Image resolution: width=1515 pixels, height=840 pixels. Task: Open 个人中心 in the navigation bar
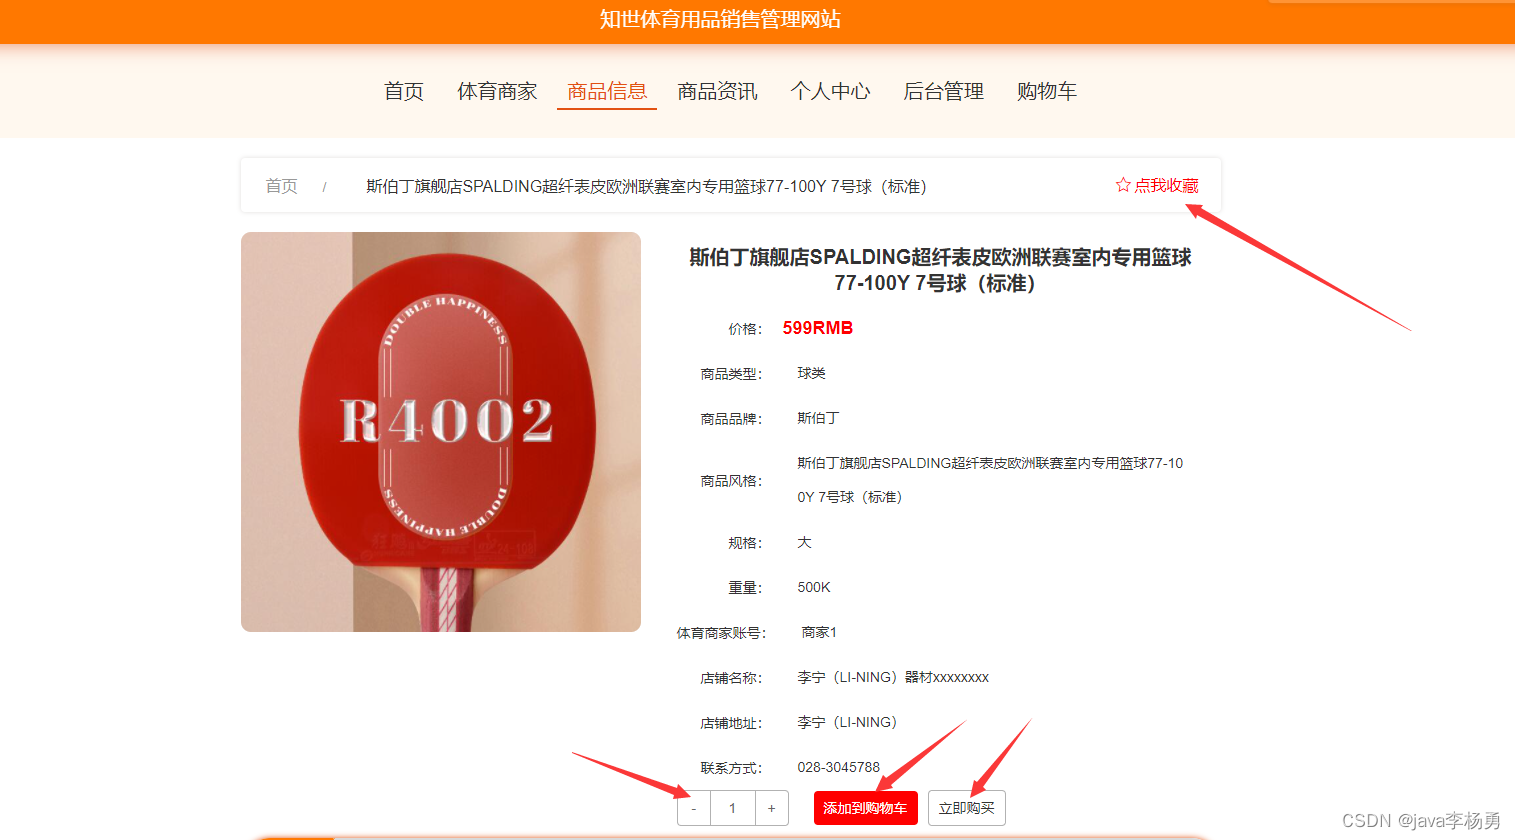click(x=830, y=91)
